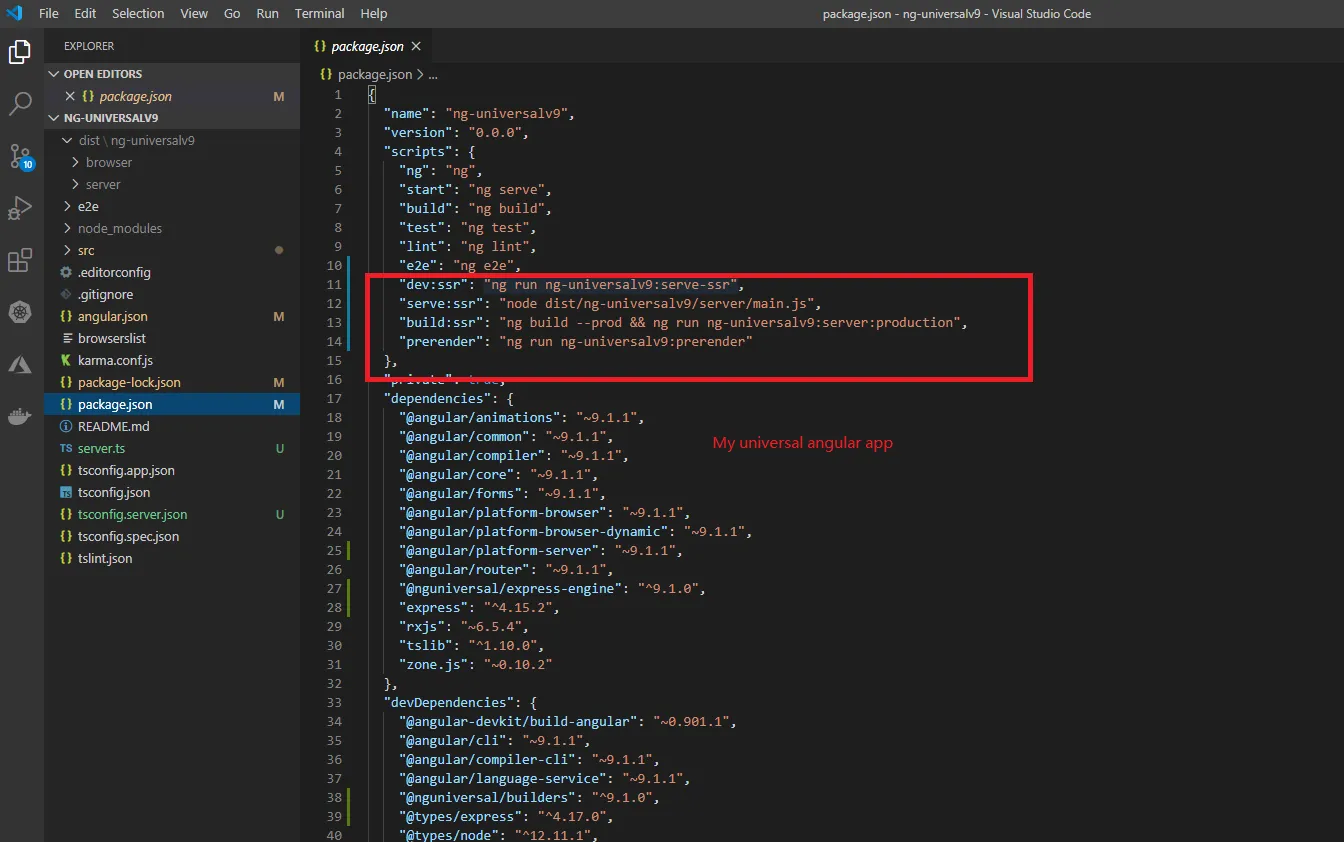The image size is (1344, 842).
Task: Open the Extensions view
Action: pyautogui.click(x=20, y=261)
